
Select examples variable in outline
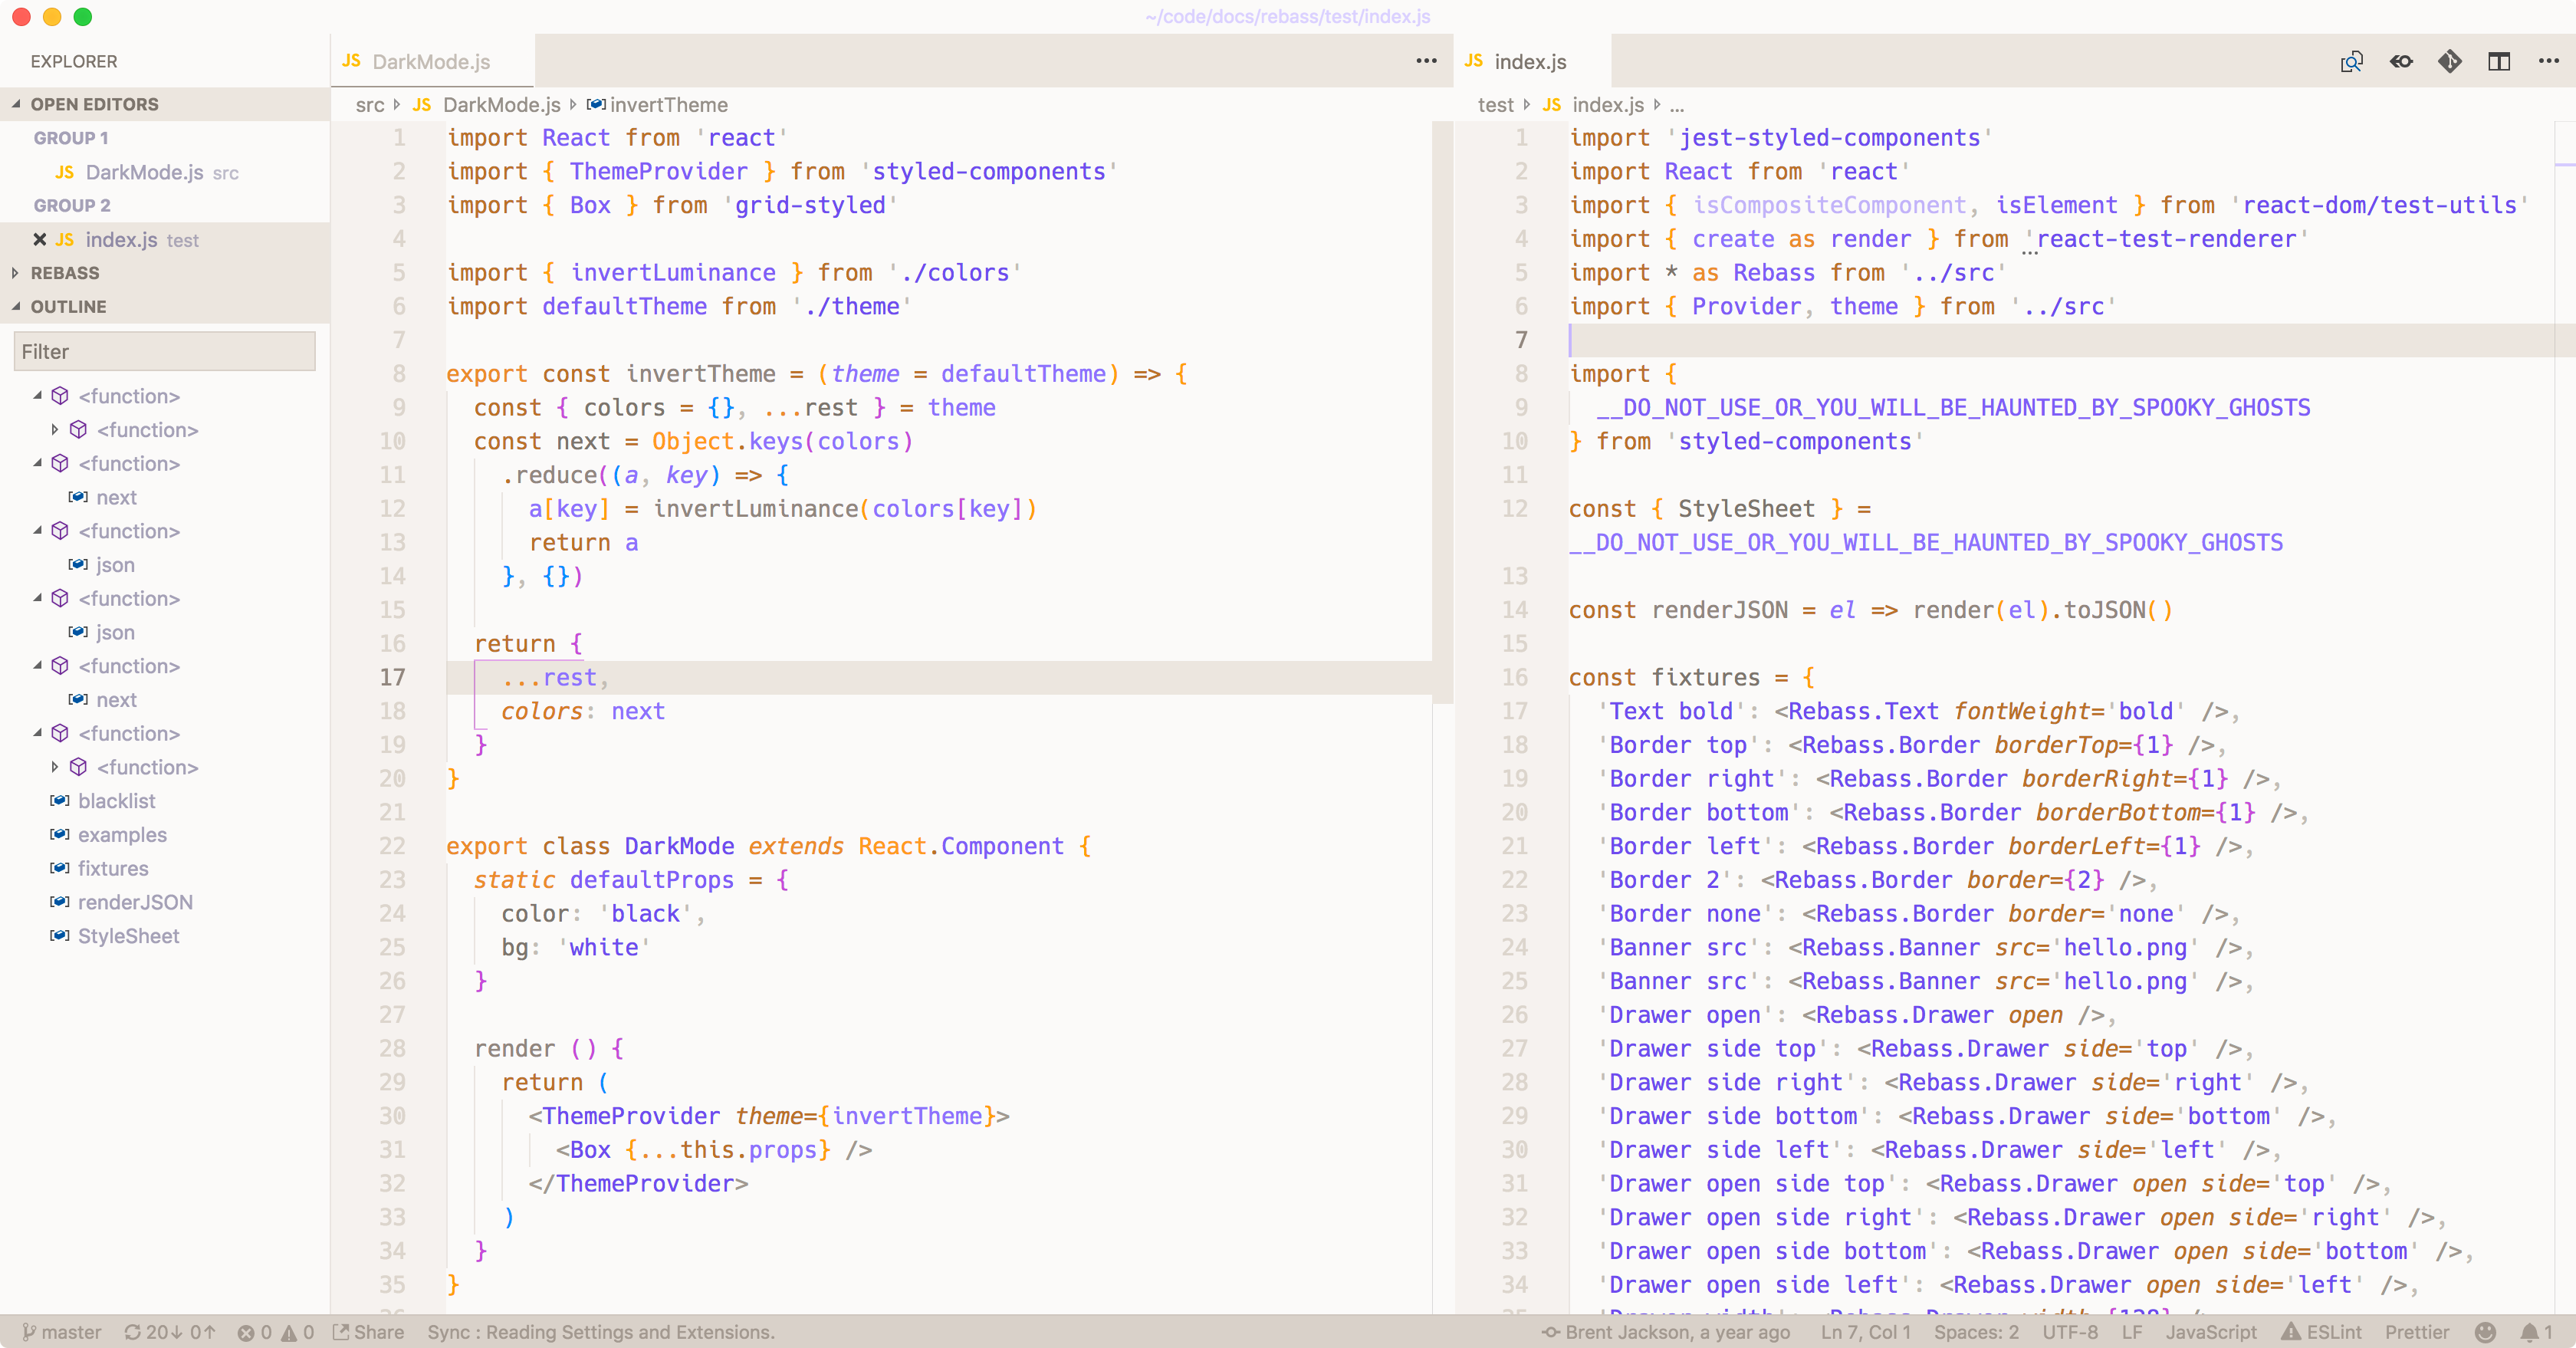pos(122,835)
